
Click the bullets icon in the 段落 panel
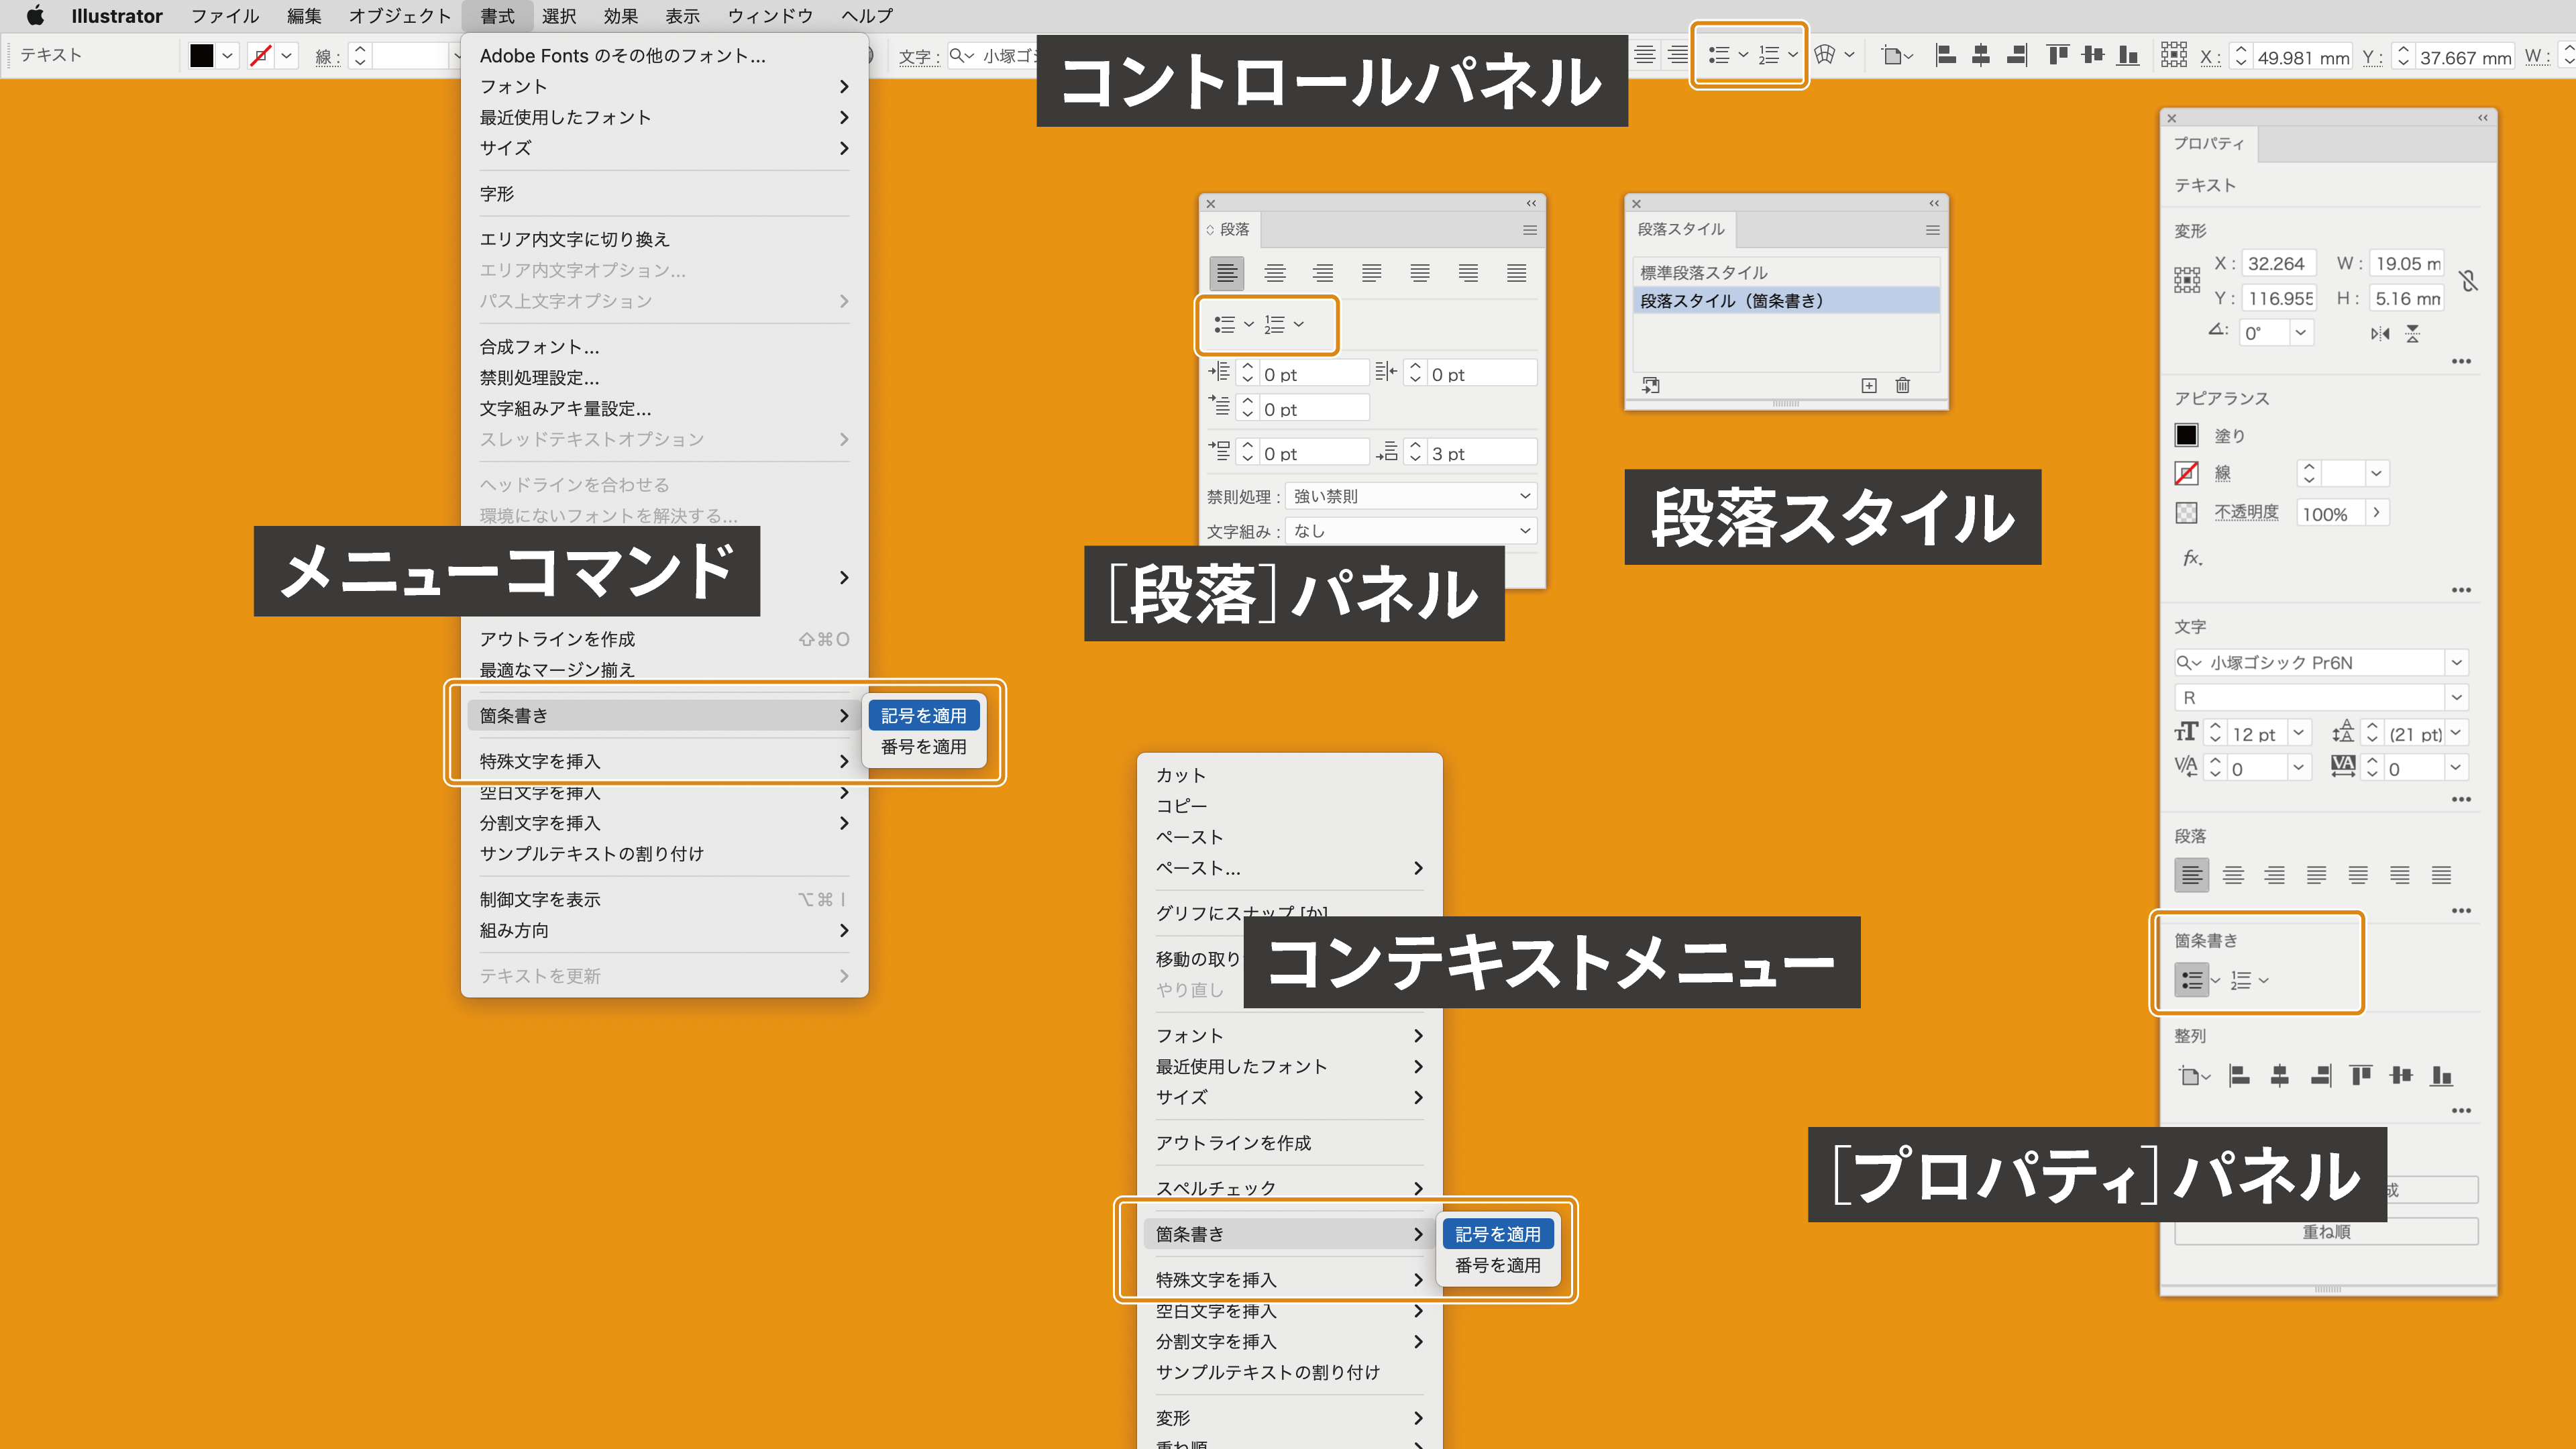1225,324
